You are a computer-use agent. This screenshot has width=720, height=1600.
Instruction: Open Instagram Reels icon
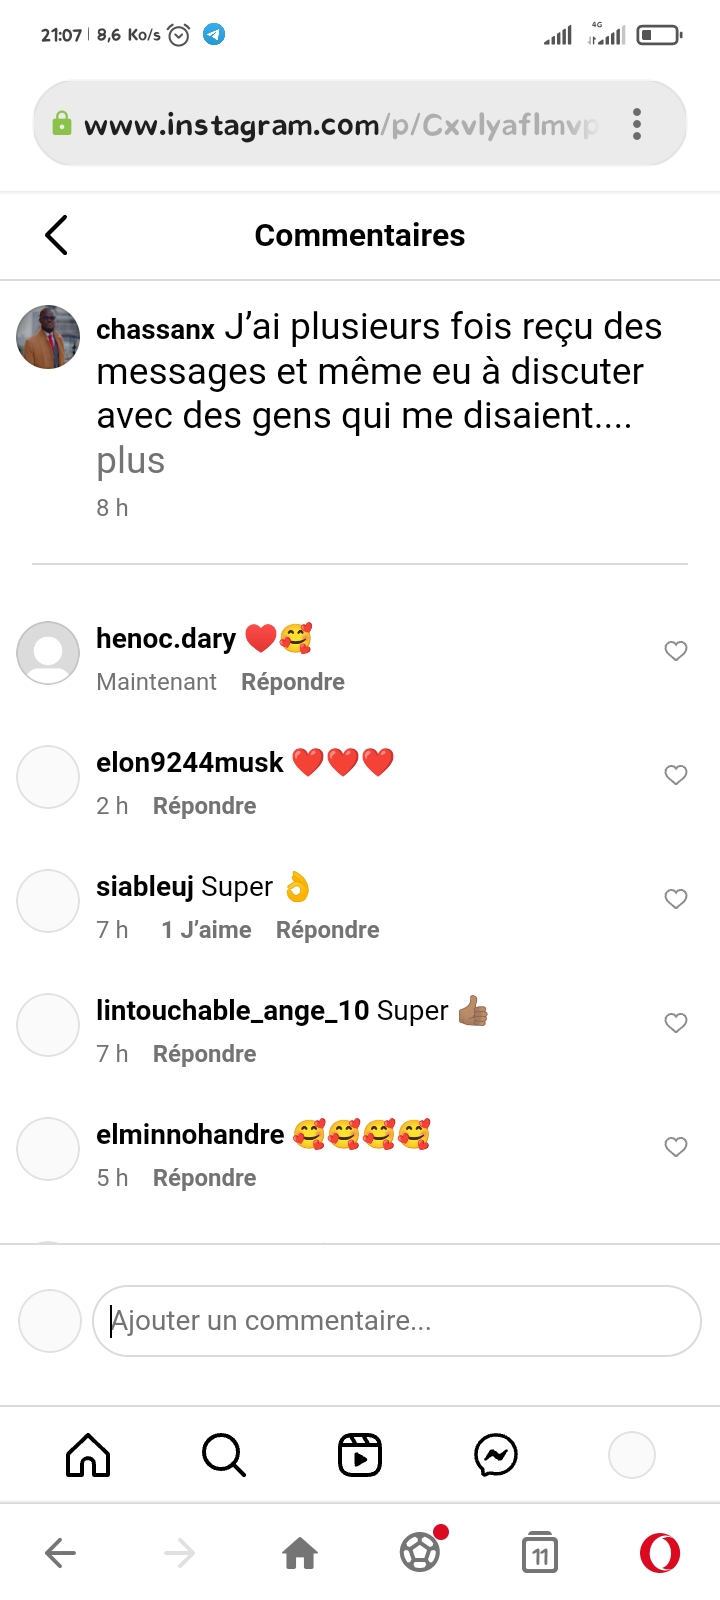(360, 1455)
